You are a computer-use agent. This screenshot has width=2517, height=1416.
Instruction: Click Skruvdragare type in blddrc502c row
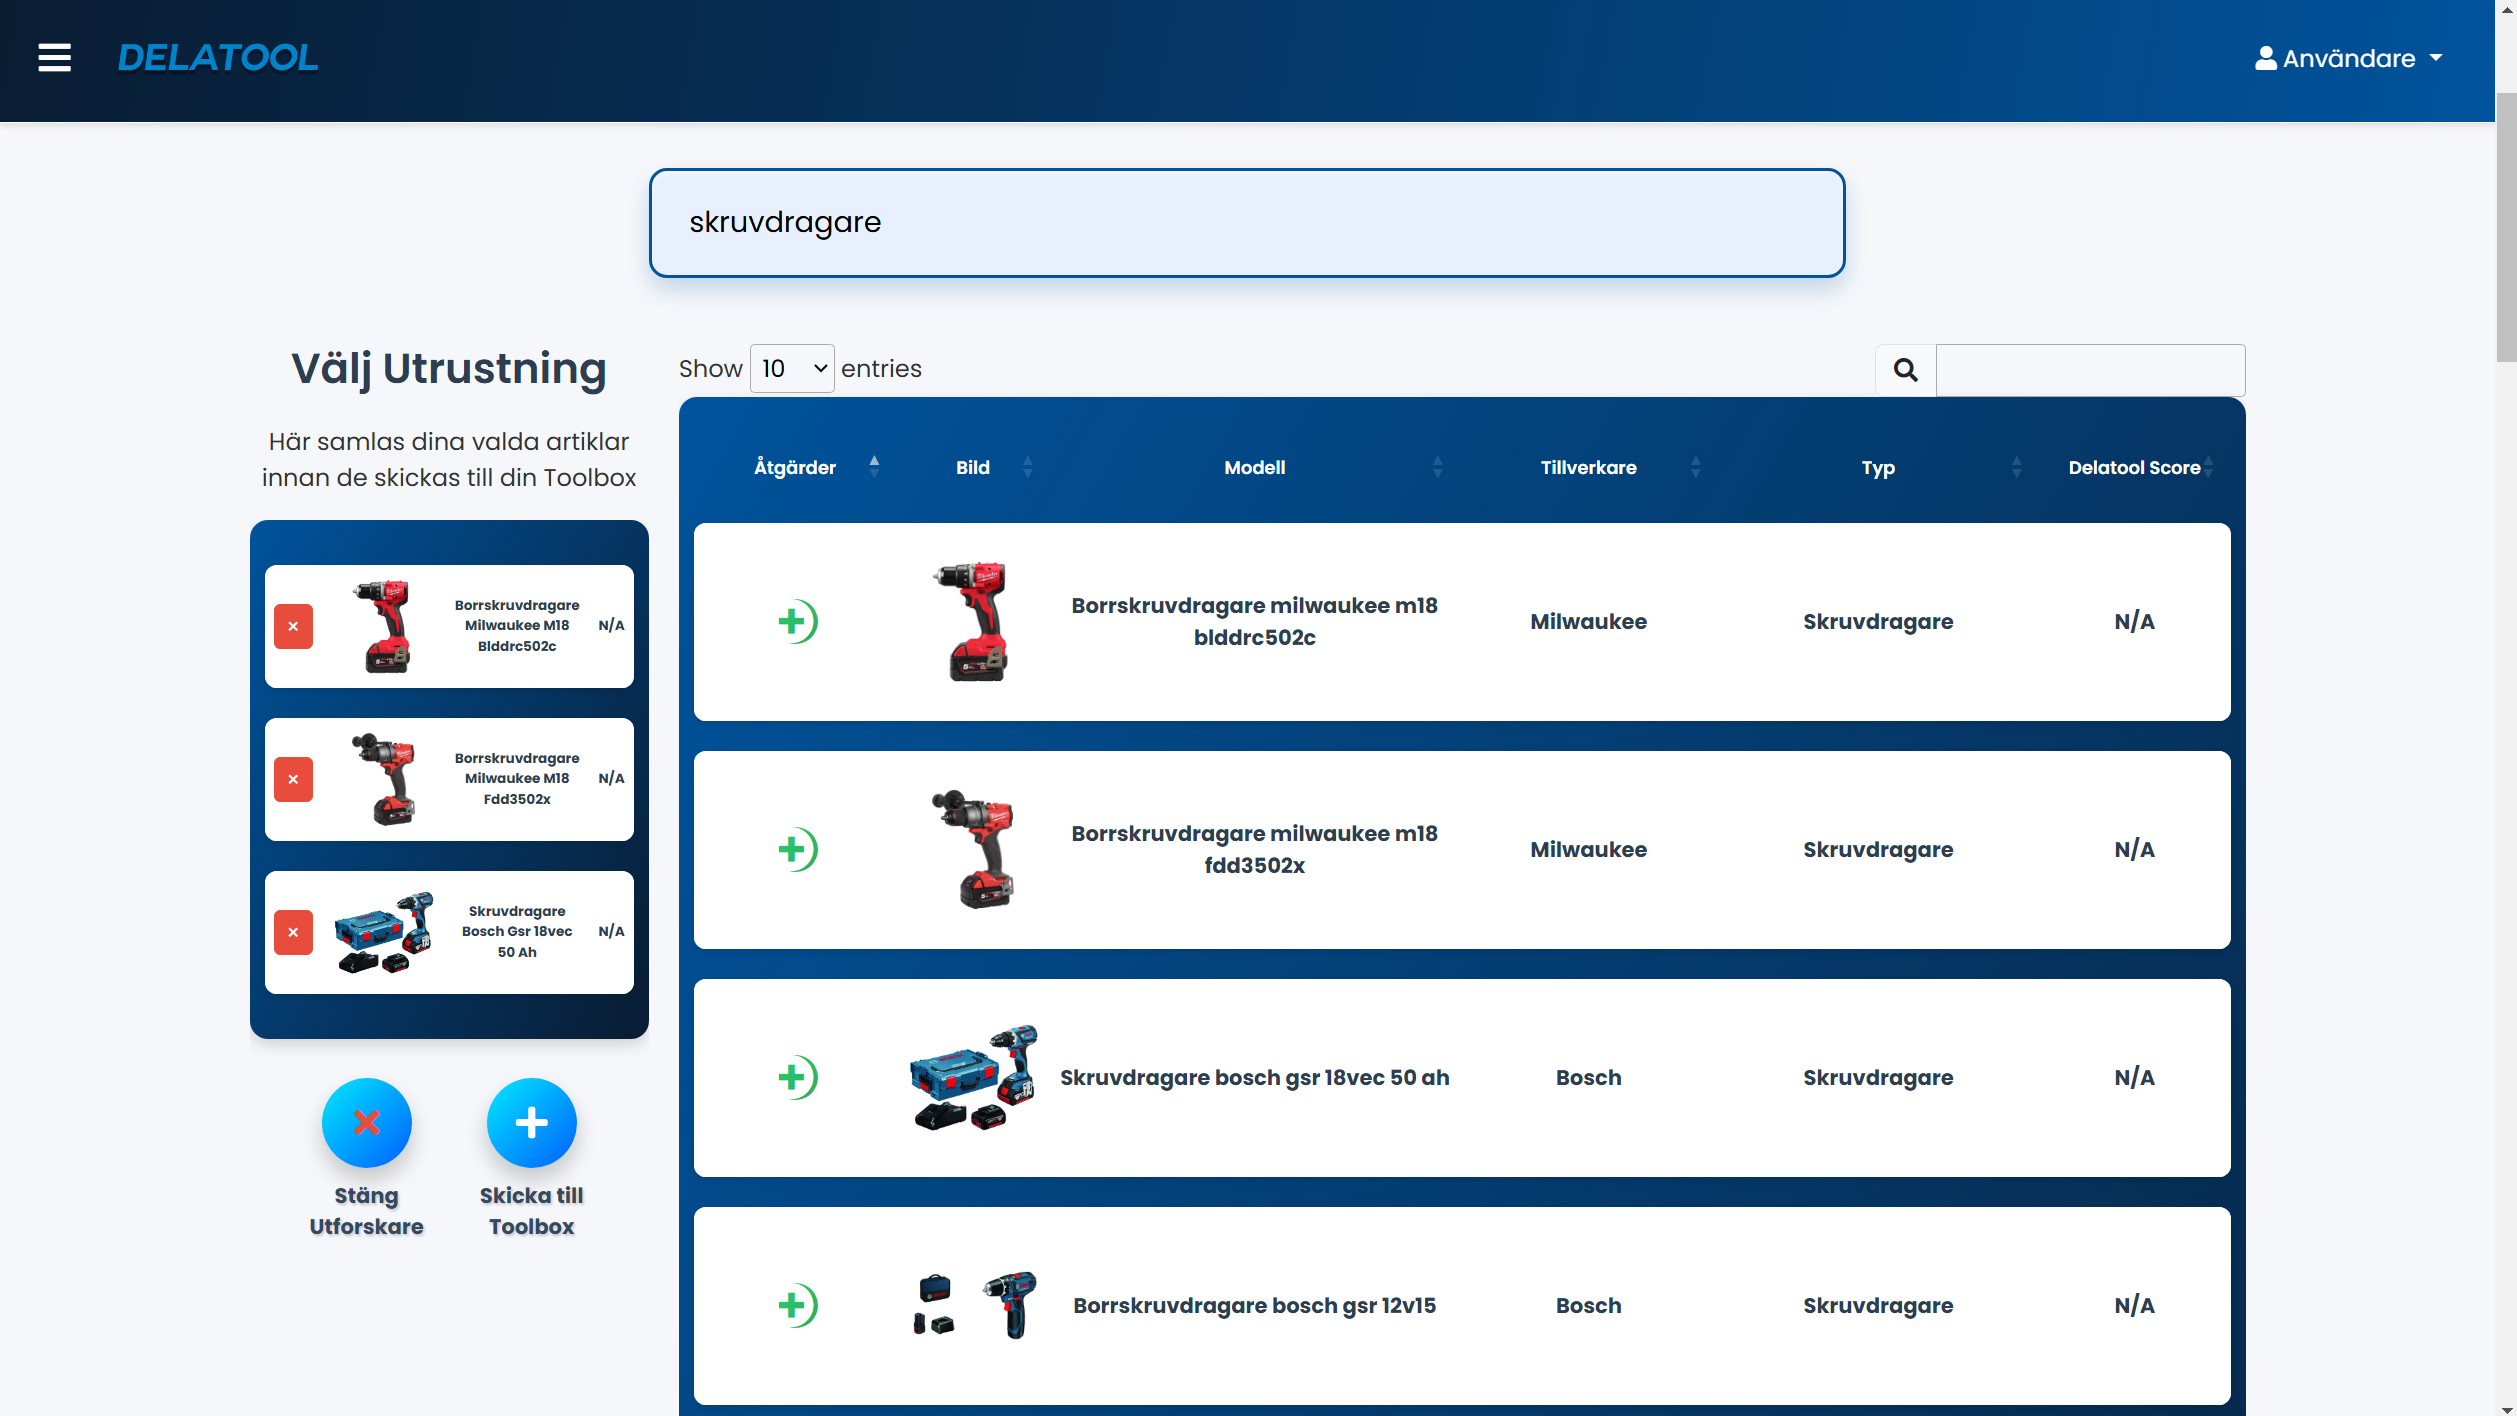(1879, 622)
